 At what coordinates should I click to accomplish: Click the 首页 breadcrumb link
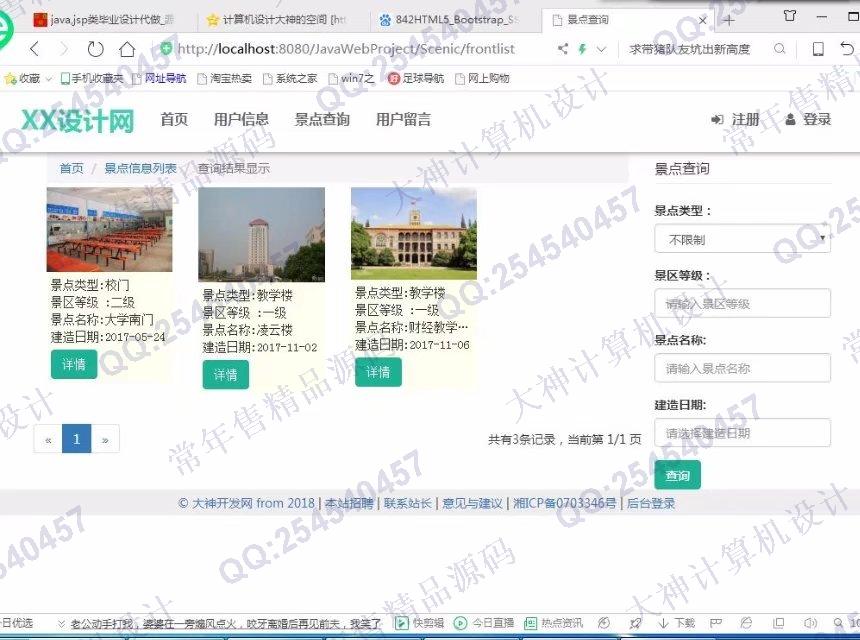(x=71, y=168)
